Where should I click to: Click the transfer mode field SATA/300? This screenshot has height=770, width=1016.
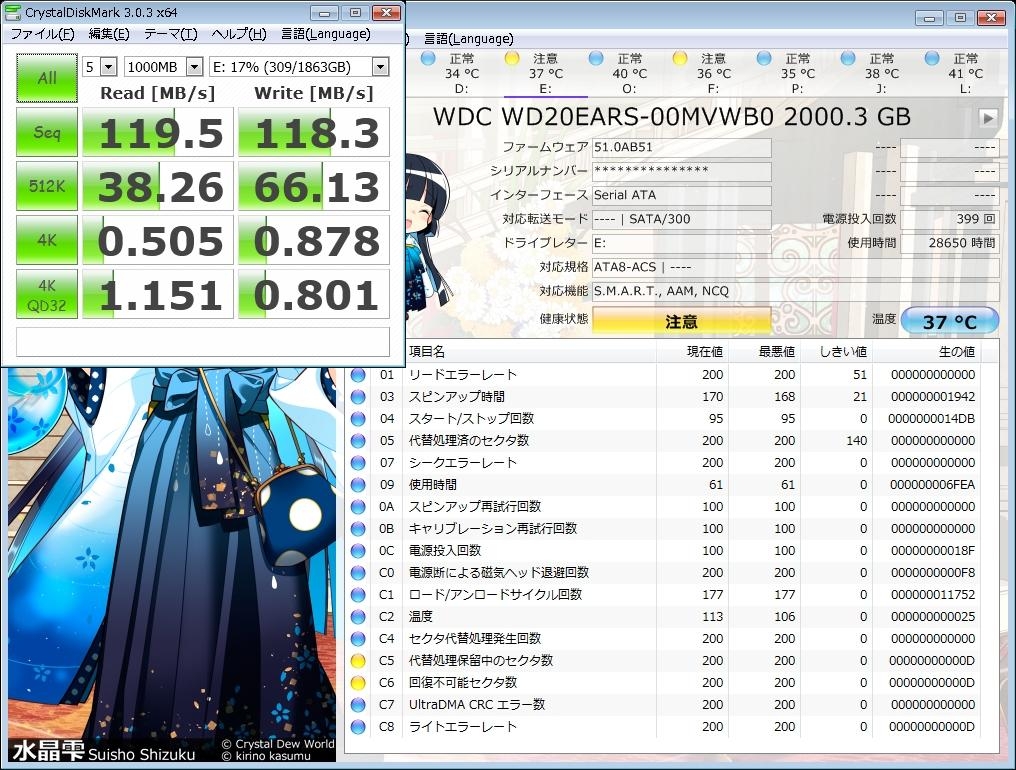click(681, 219)
